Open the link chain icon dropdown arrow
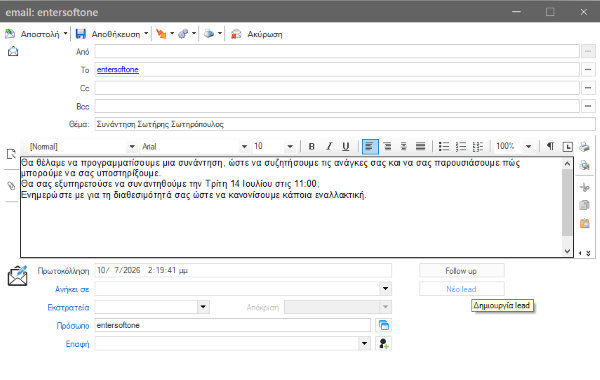The height and width of the screenshot is (380, 600). (x=194, y=34)
